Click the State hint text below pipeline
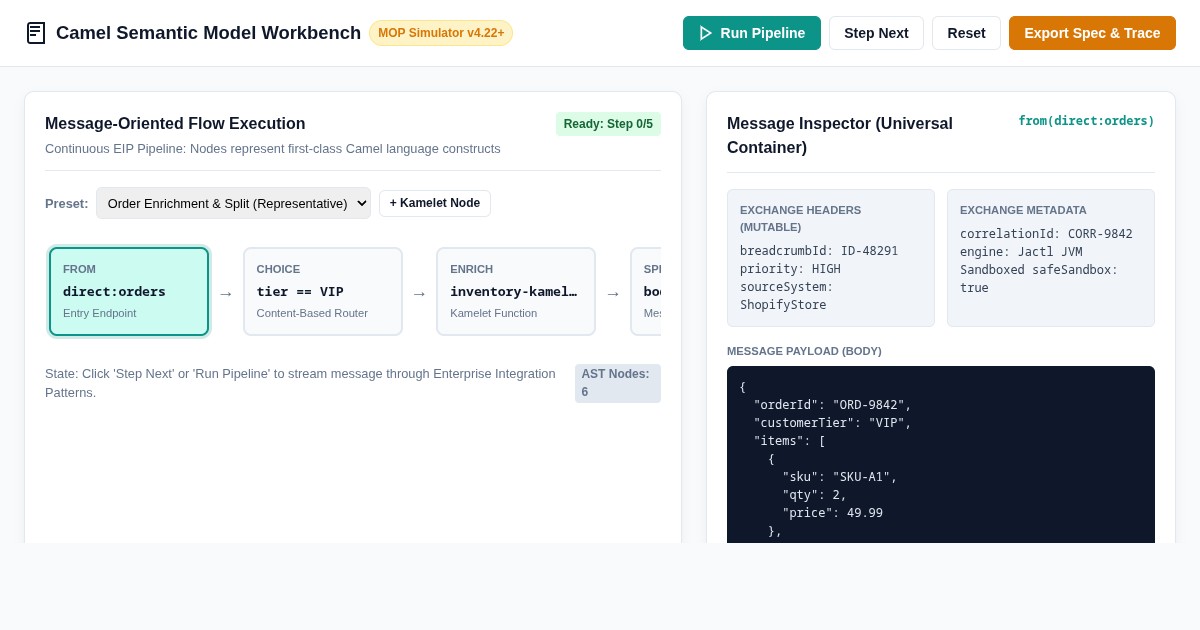 (x=300, y=383)
